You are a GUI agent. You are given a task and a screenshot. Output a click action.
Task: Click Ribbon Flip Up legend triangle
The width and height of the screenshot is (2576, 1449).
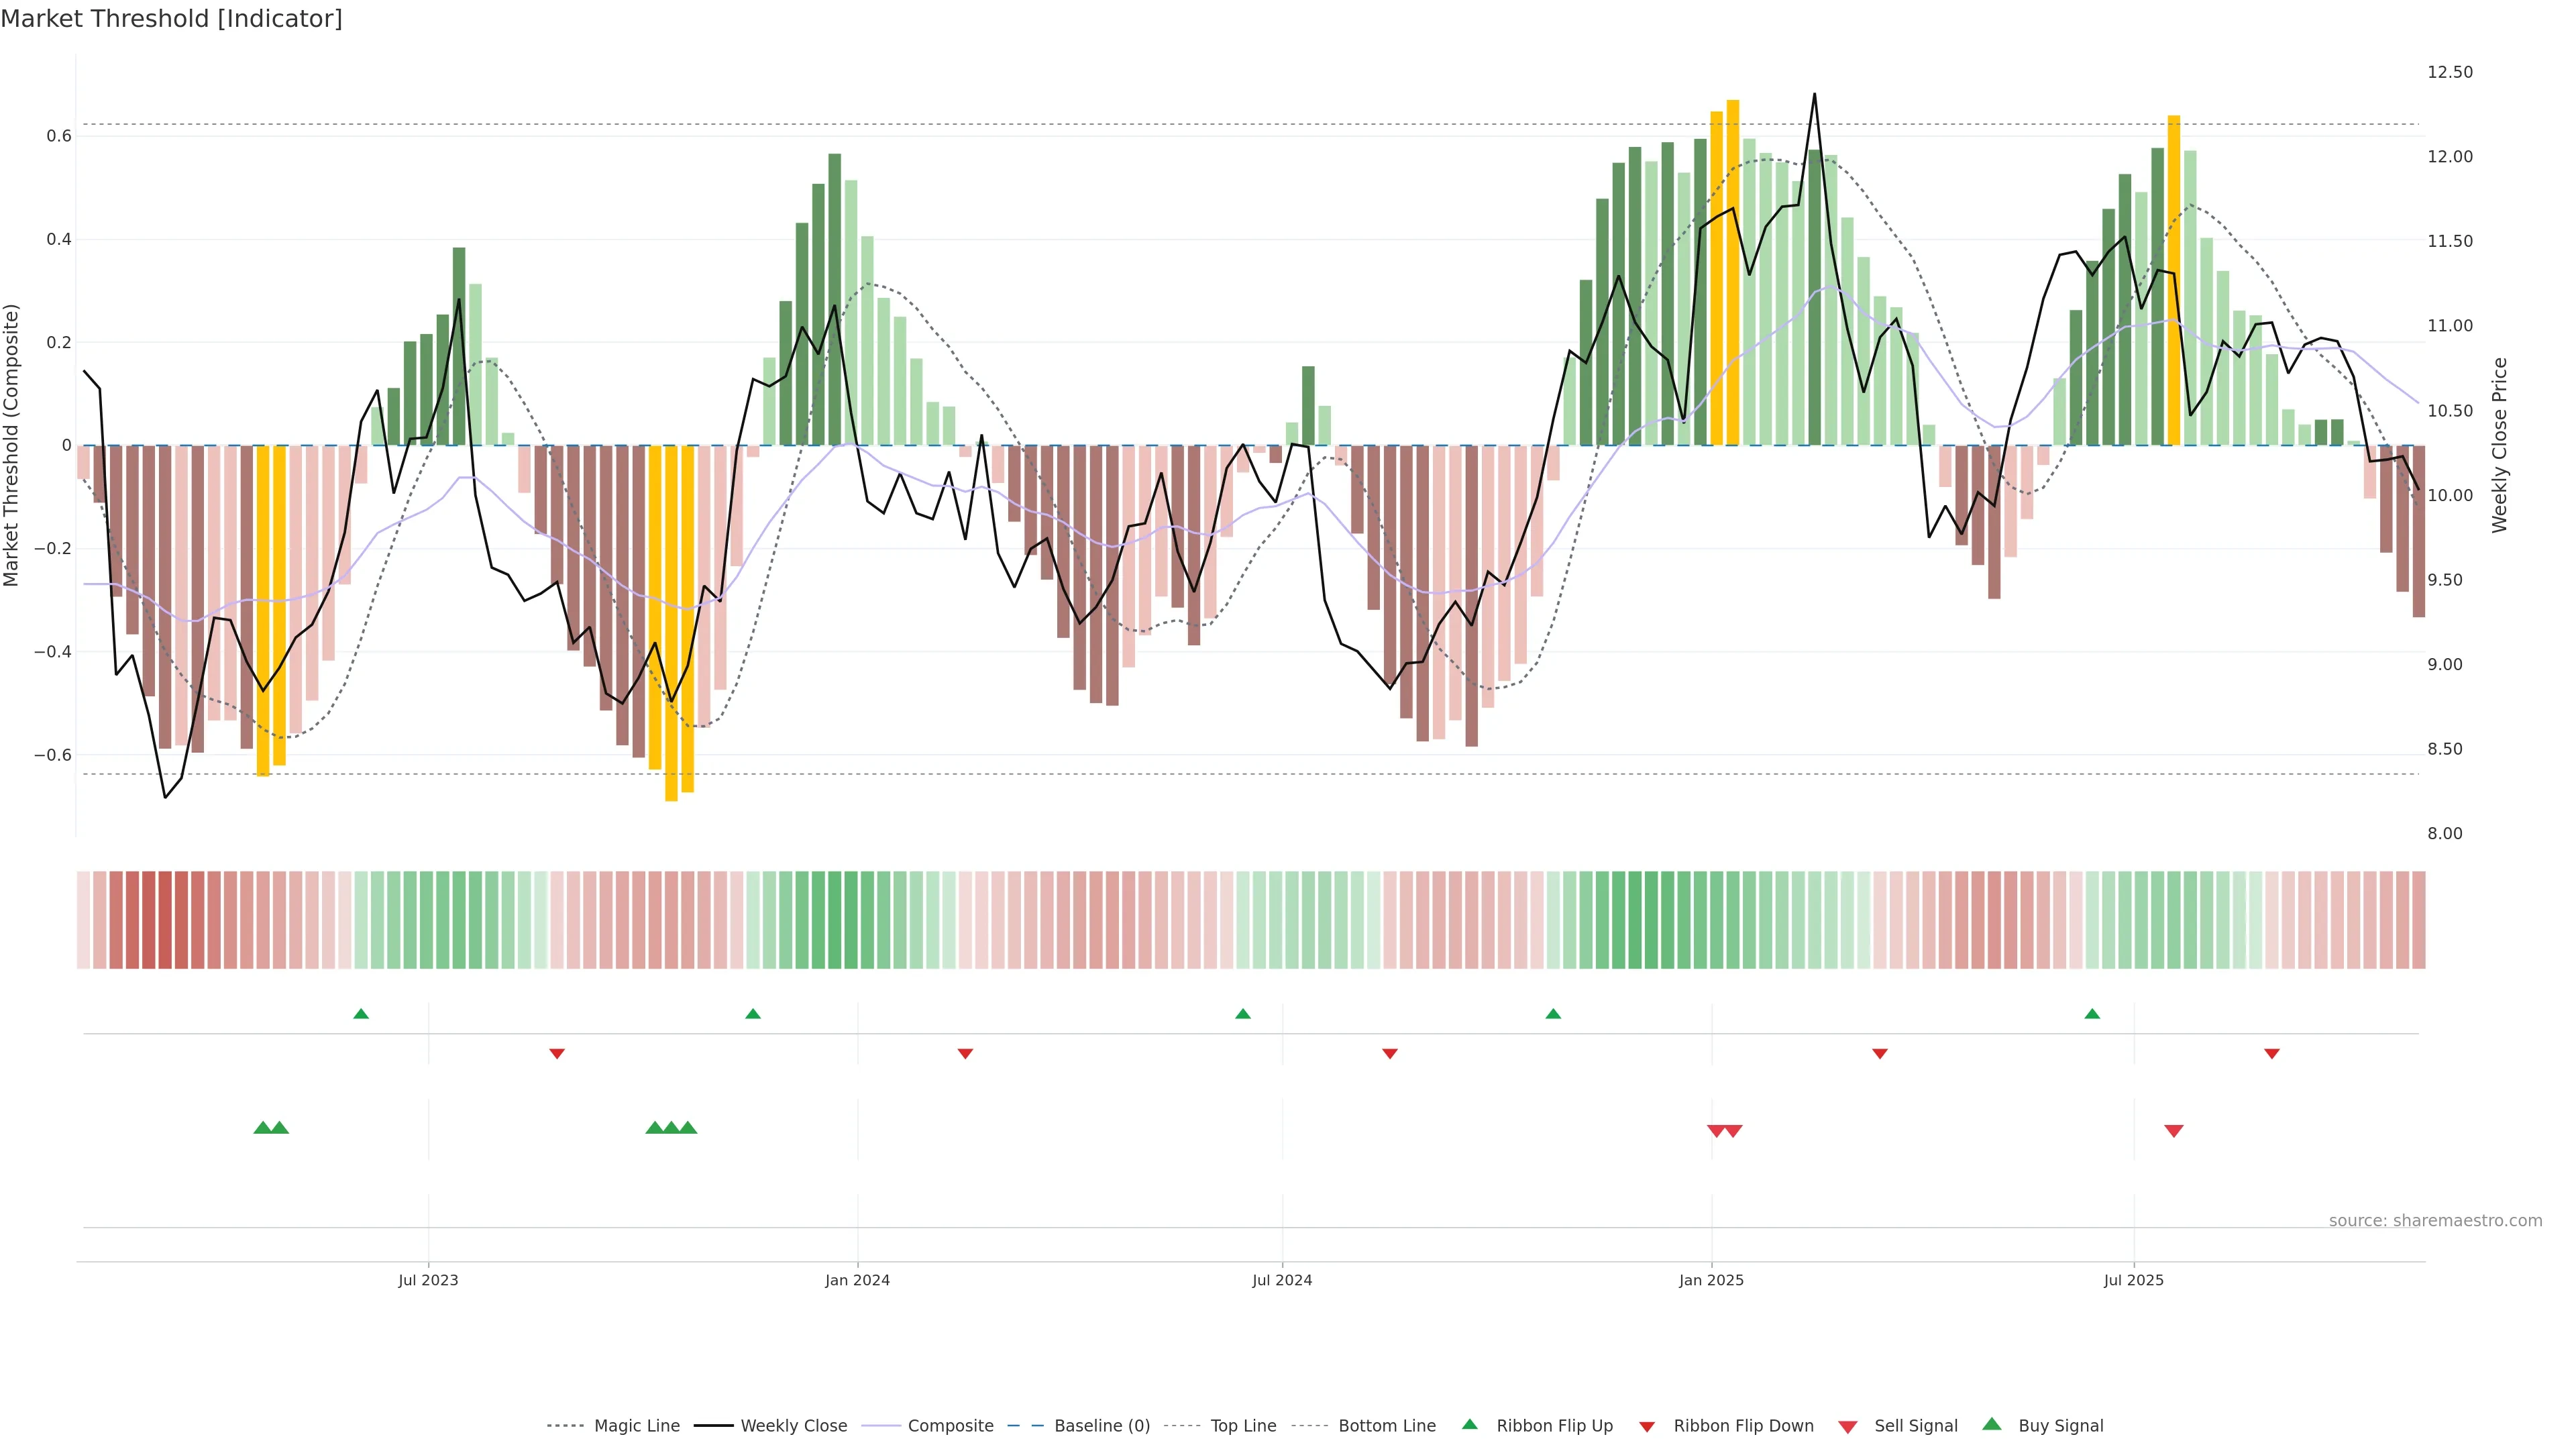tap(1469, 1424)
